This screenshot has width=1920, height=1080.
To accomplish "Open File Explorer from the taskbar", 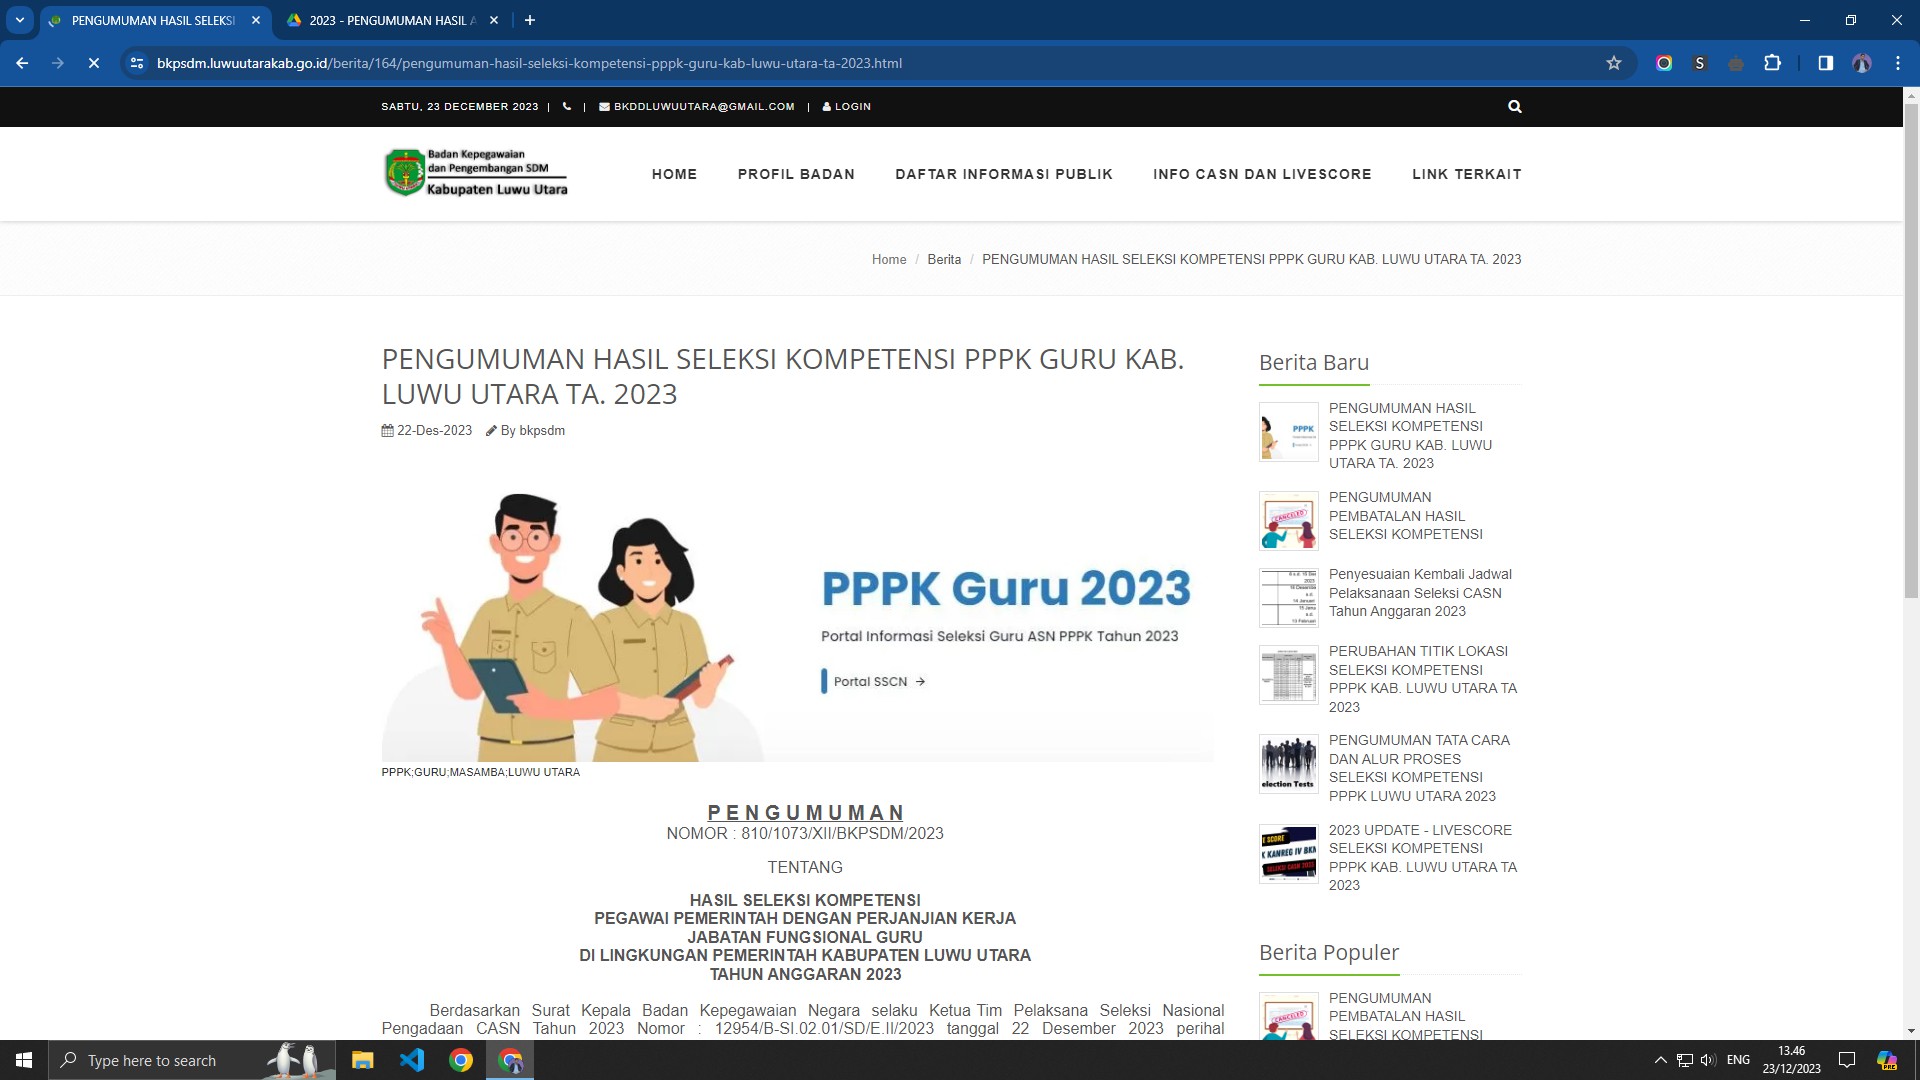I will [362, 1060].
